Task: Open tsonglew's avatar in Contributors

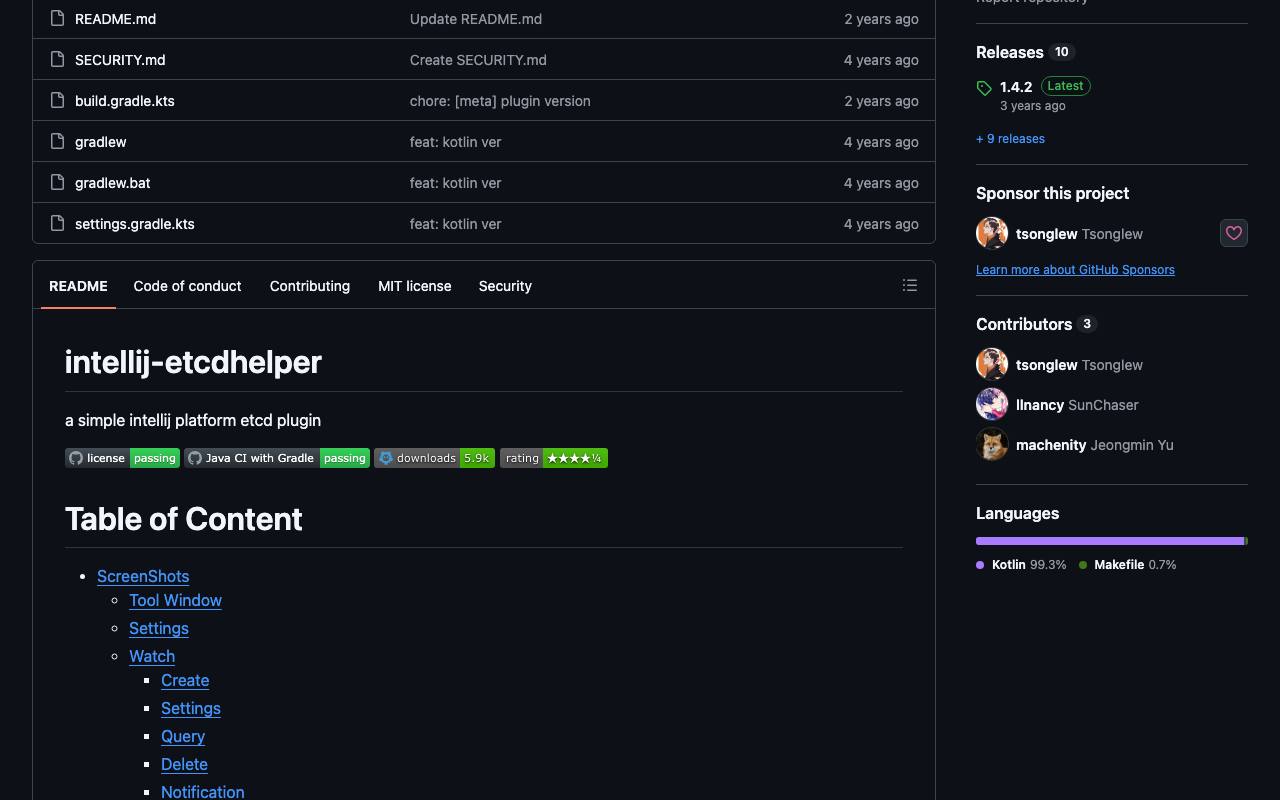Action: [992, 364]
